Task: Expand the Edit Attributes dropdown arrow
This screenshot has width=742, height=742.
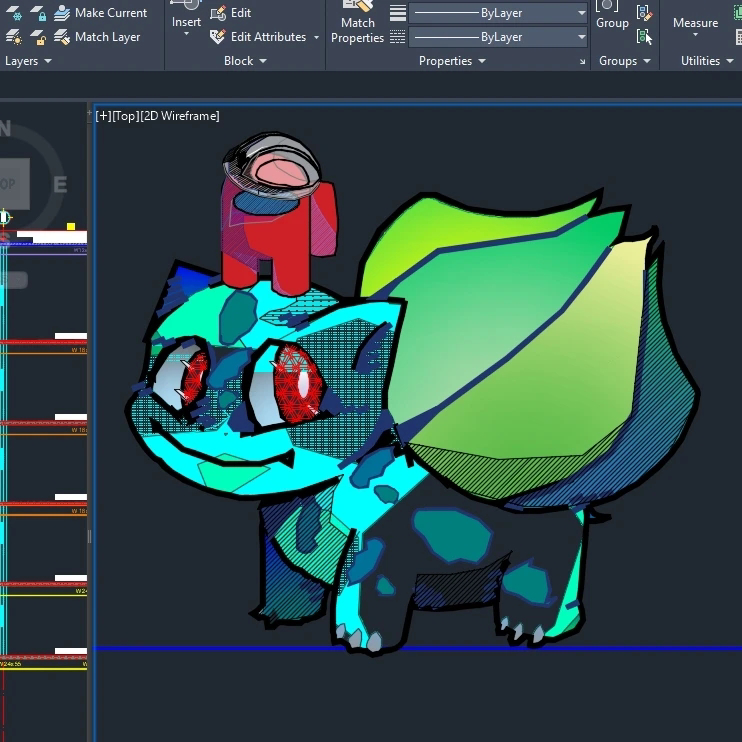Action: click(316, 37)
